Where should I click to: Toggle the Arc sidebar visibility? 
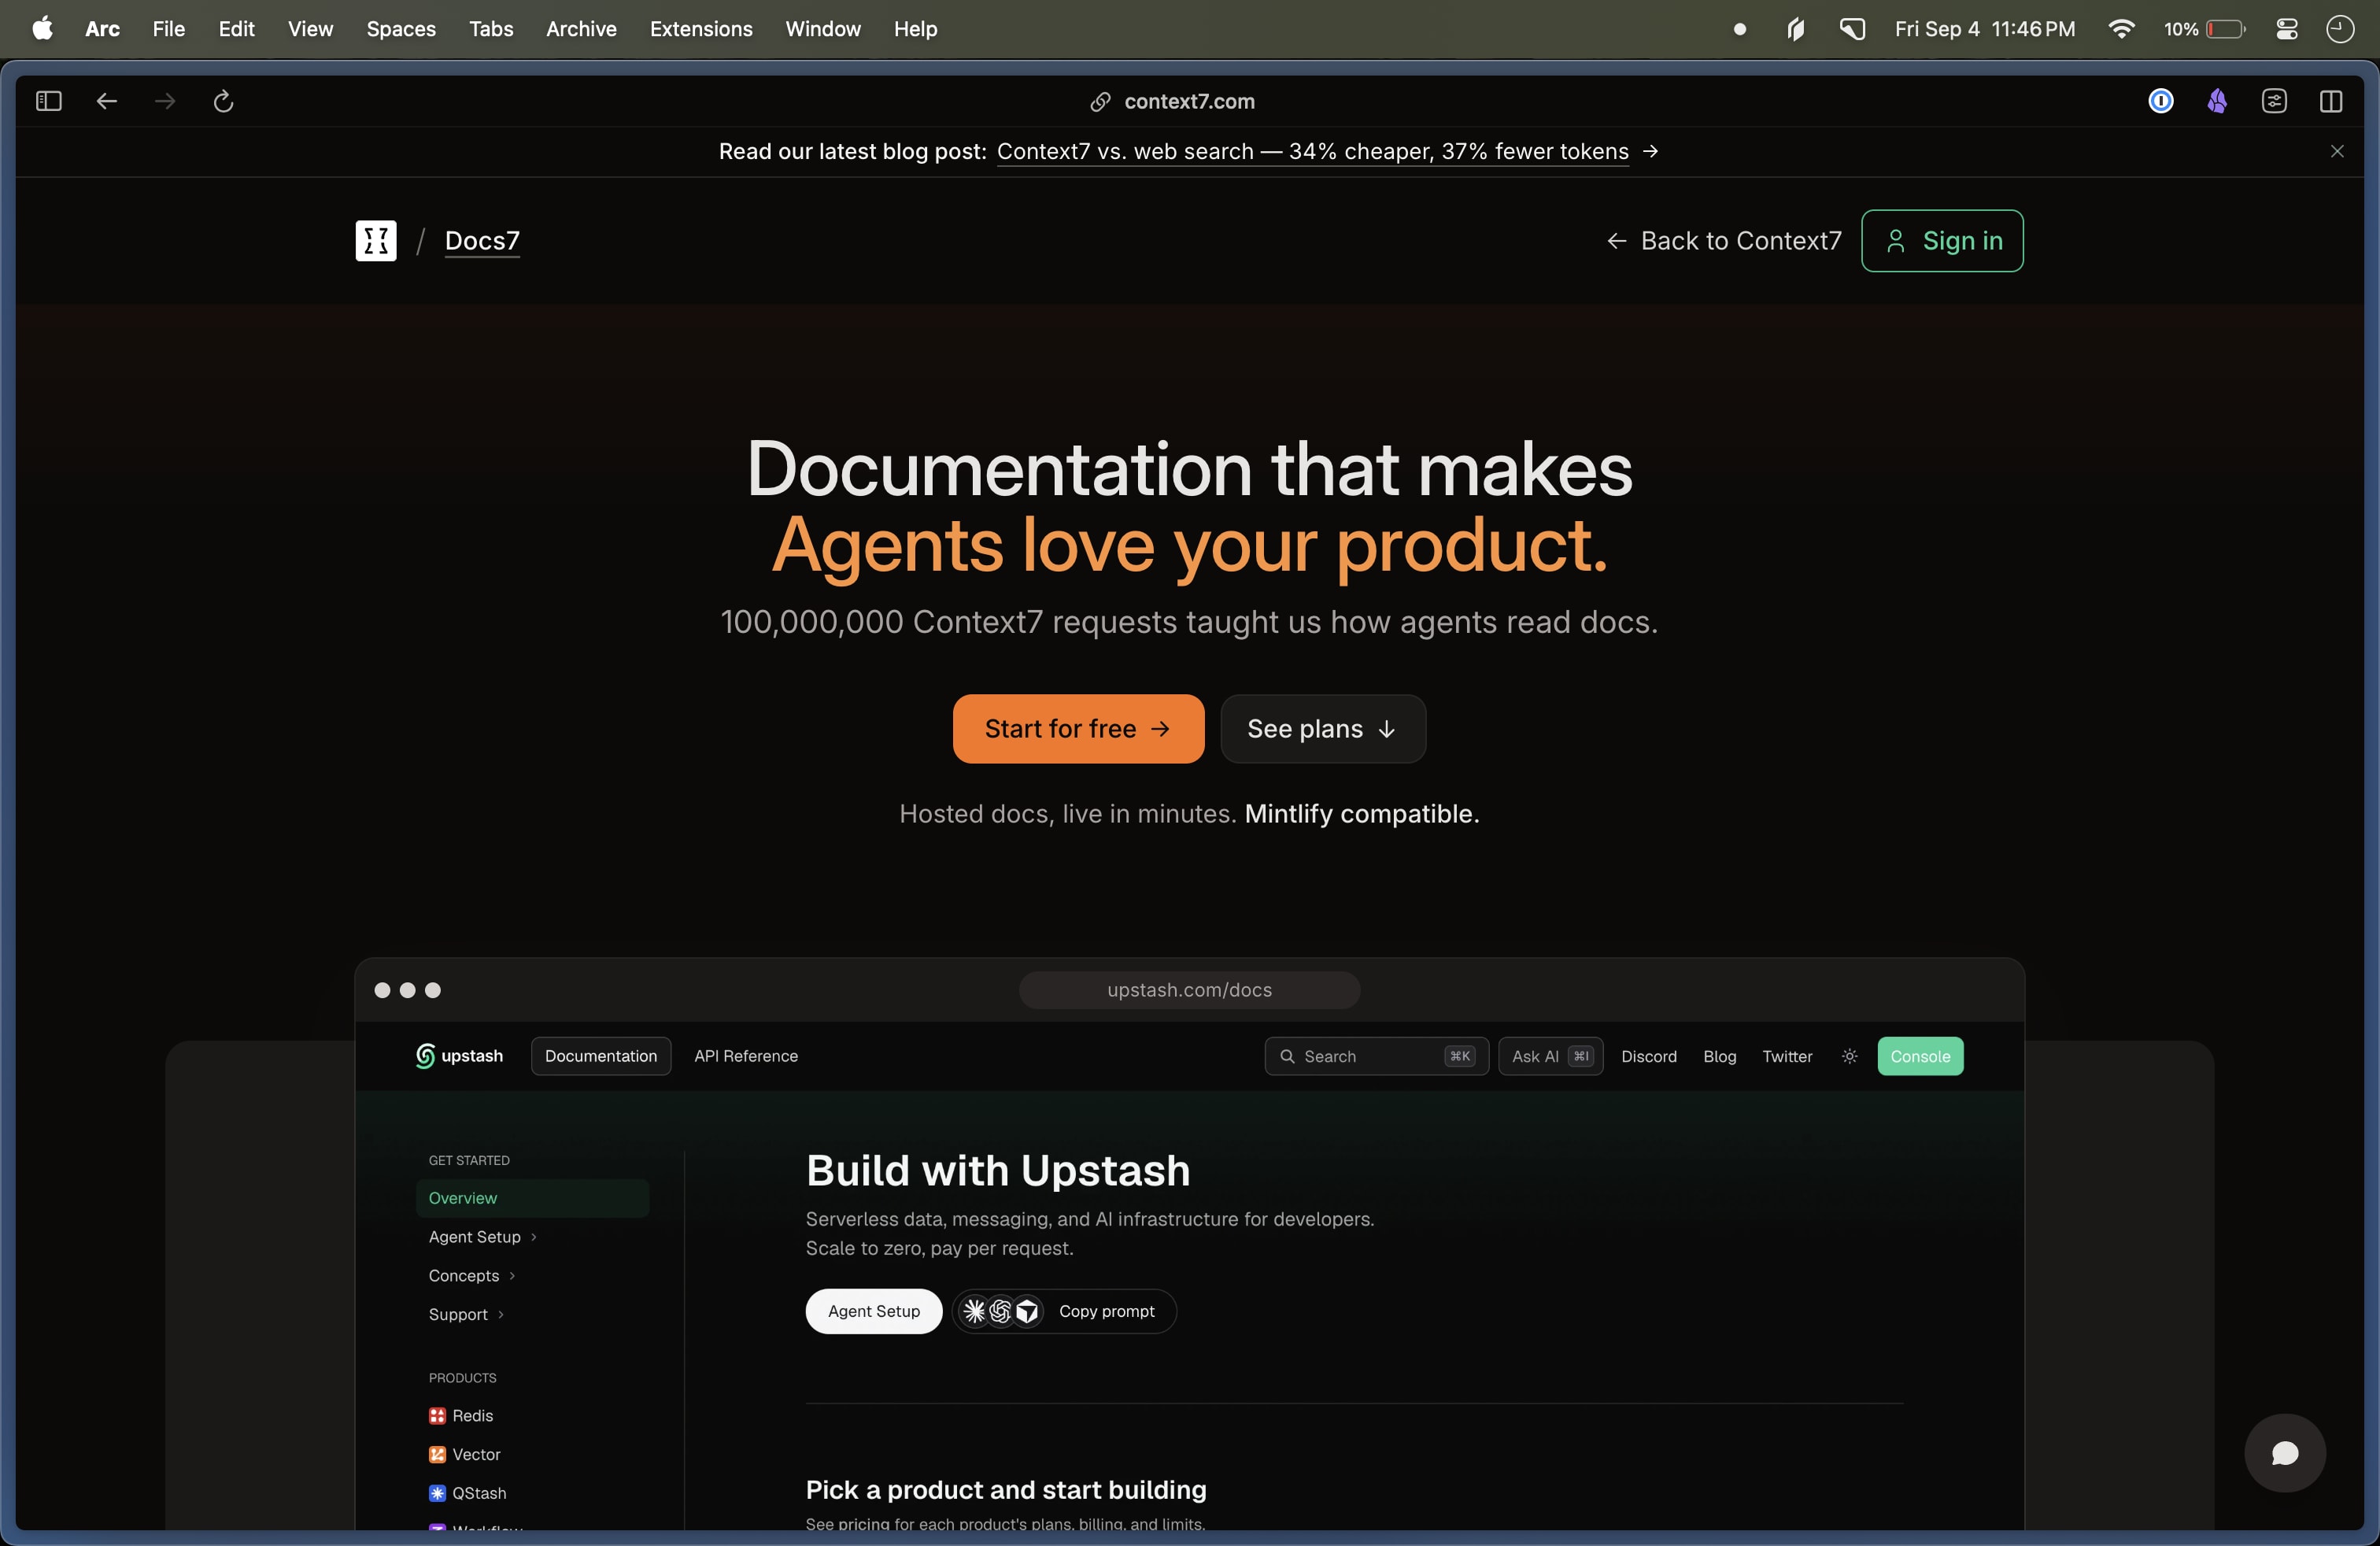click(49, 101)
